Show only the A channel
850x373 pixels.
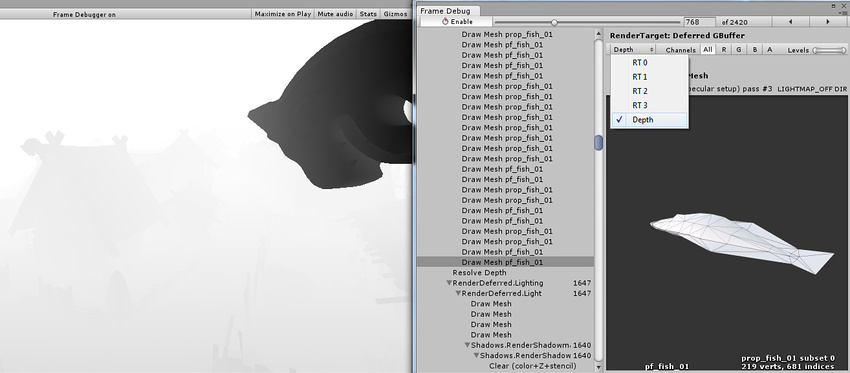coord(769,49)
